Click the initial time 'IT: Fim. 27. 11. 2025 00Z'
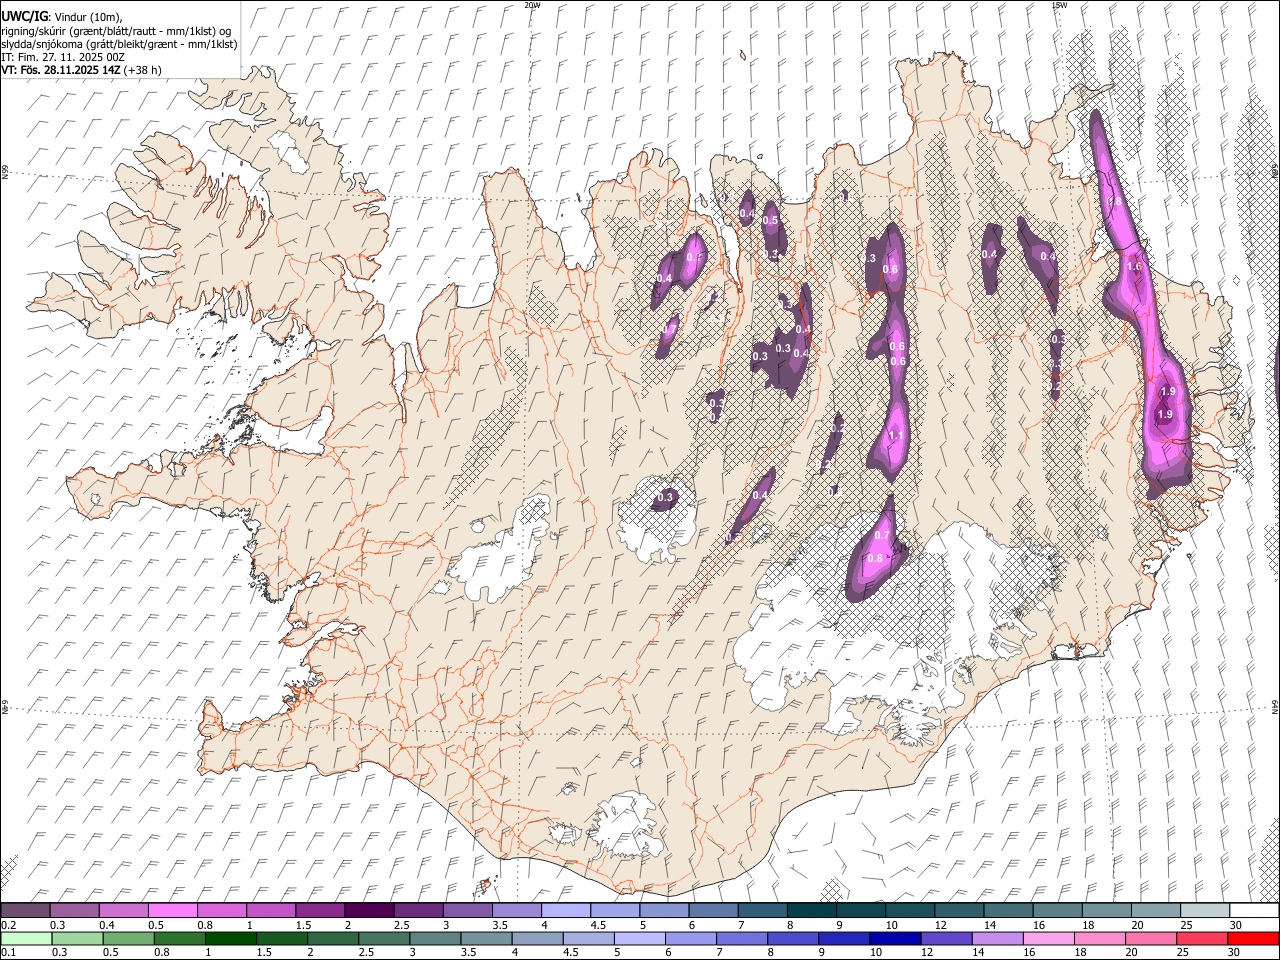This screenshot has width=1280, height=960. click(63, 57)
